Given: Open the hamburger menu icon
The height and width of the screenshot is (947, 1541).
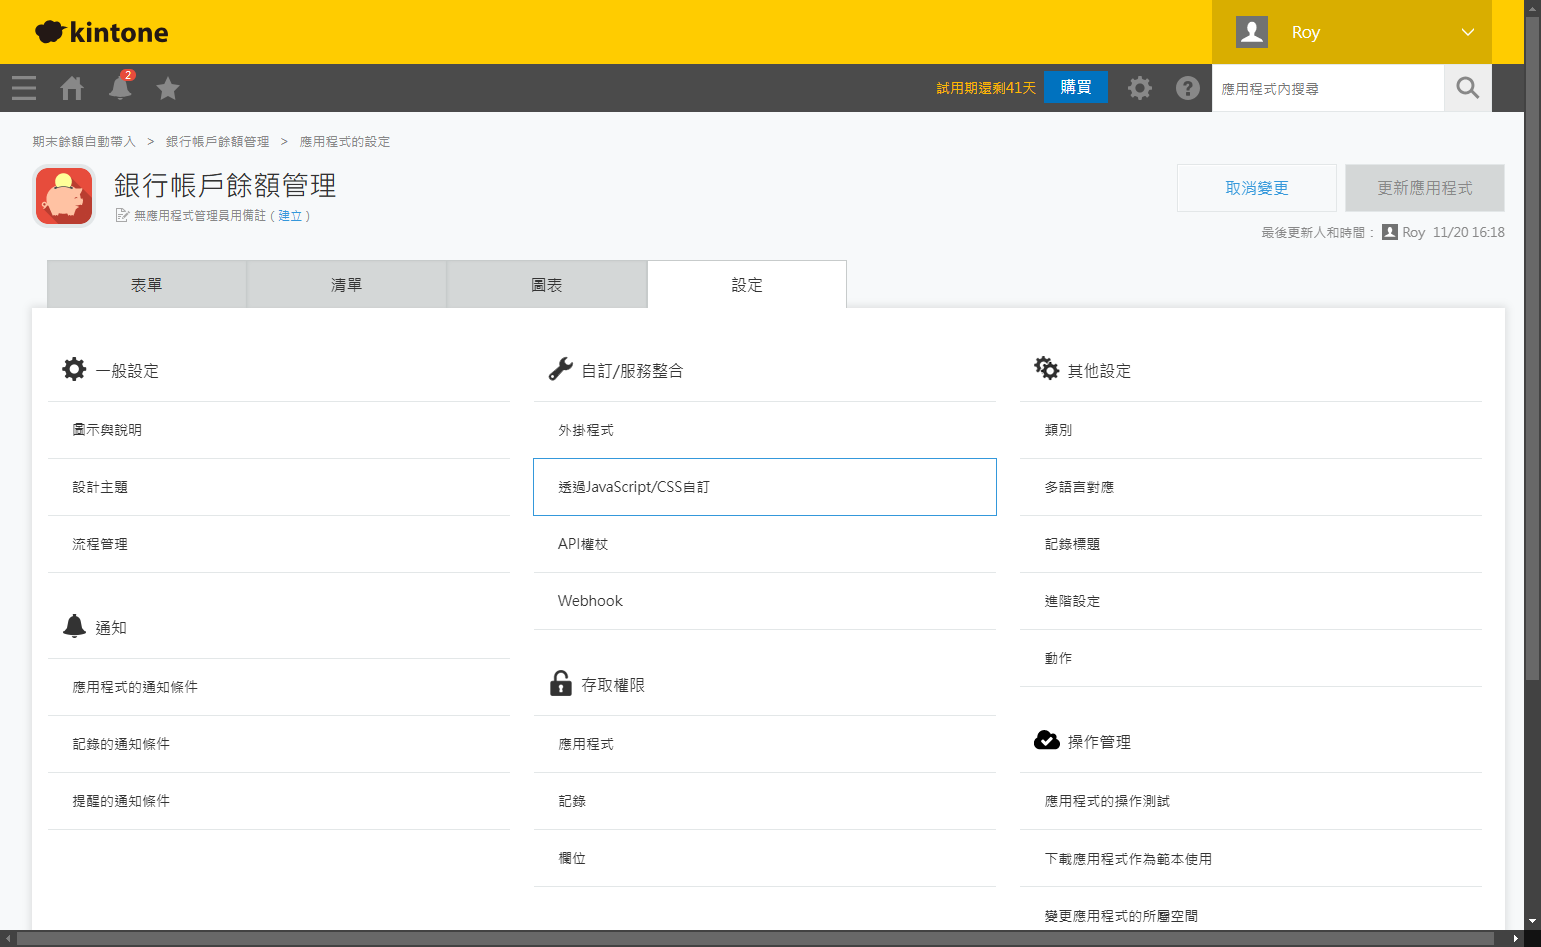Looking at the screenshot, I should click(x=24, y=88).
